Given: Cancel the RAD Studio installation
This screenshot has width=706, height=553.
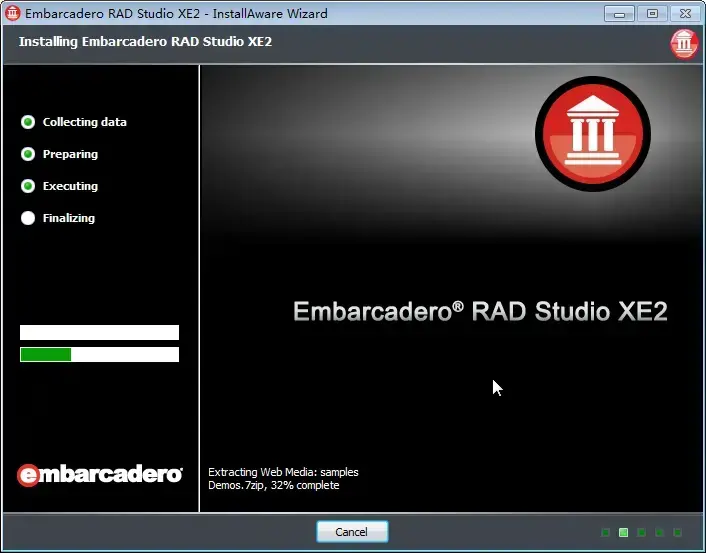Looking at the screenshot, I should tap(352, 532).
